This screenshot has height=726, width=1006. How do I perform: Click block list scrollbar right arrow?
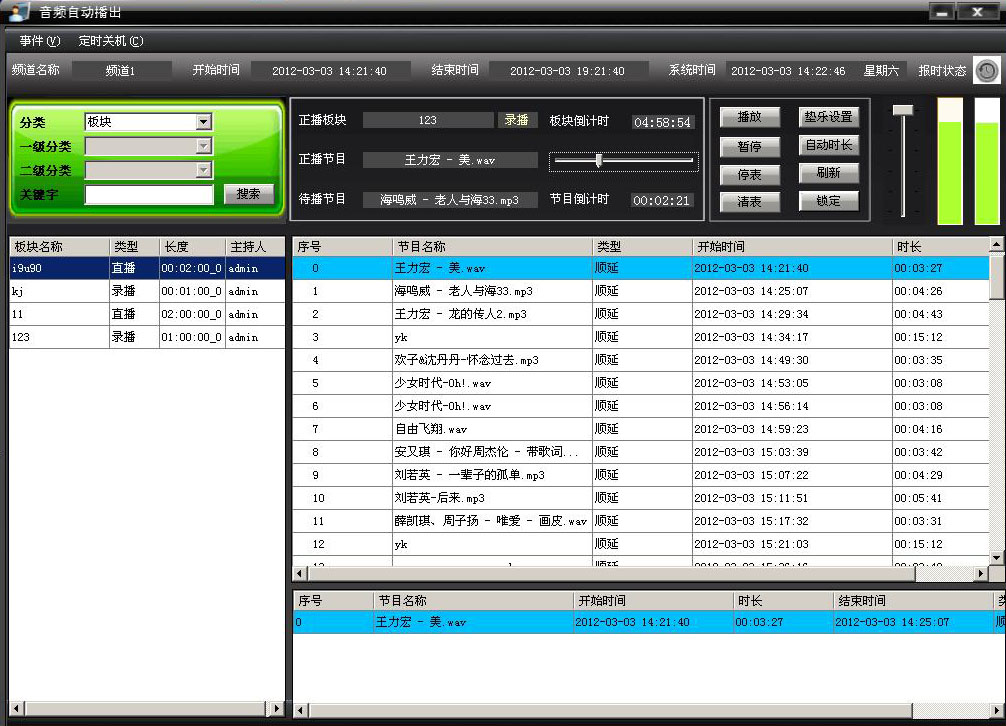pos(277,709)
